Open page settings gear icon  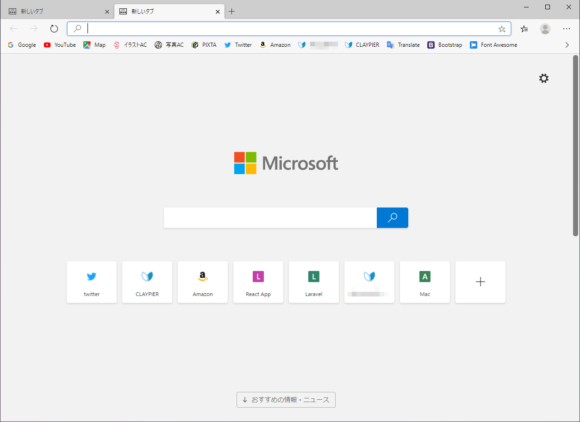543,78
